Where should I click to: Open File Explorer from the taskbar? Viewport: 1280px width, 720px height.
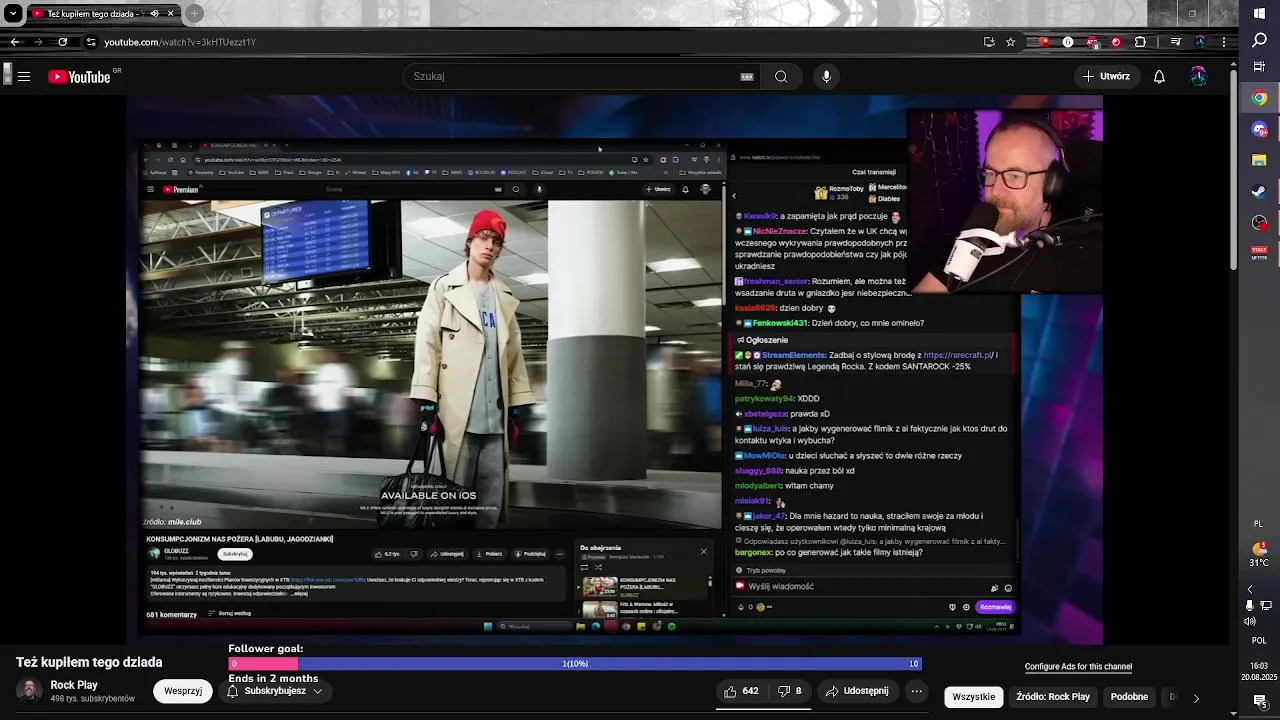pyautogui.click(x=1259, y=160)
